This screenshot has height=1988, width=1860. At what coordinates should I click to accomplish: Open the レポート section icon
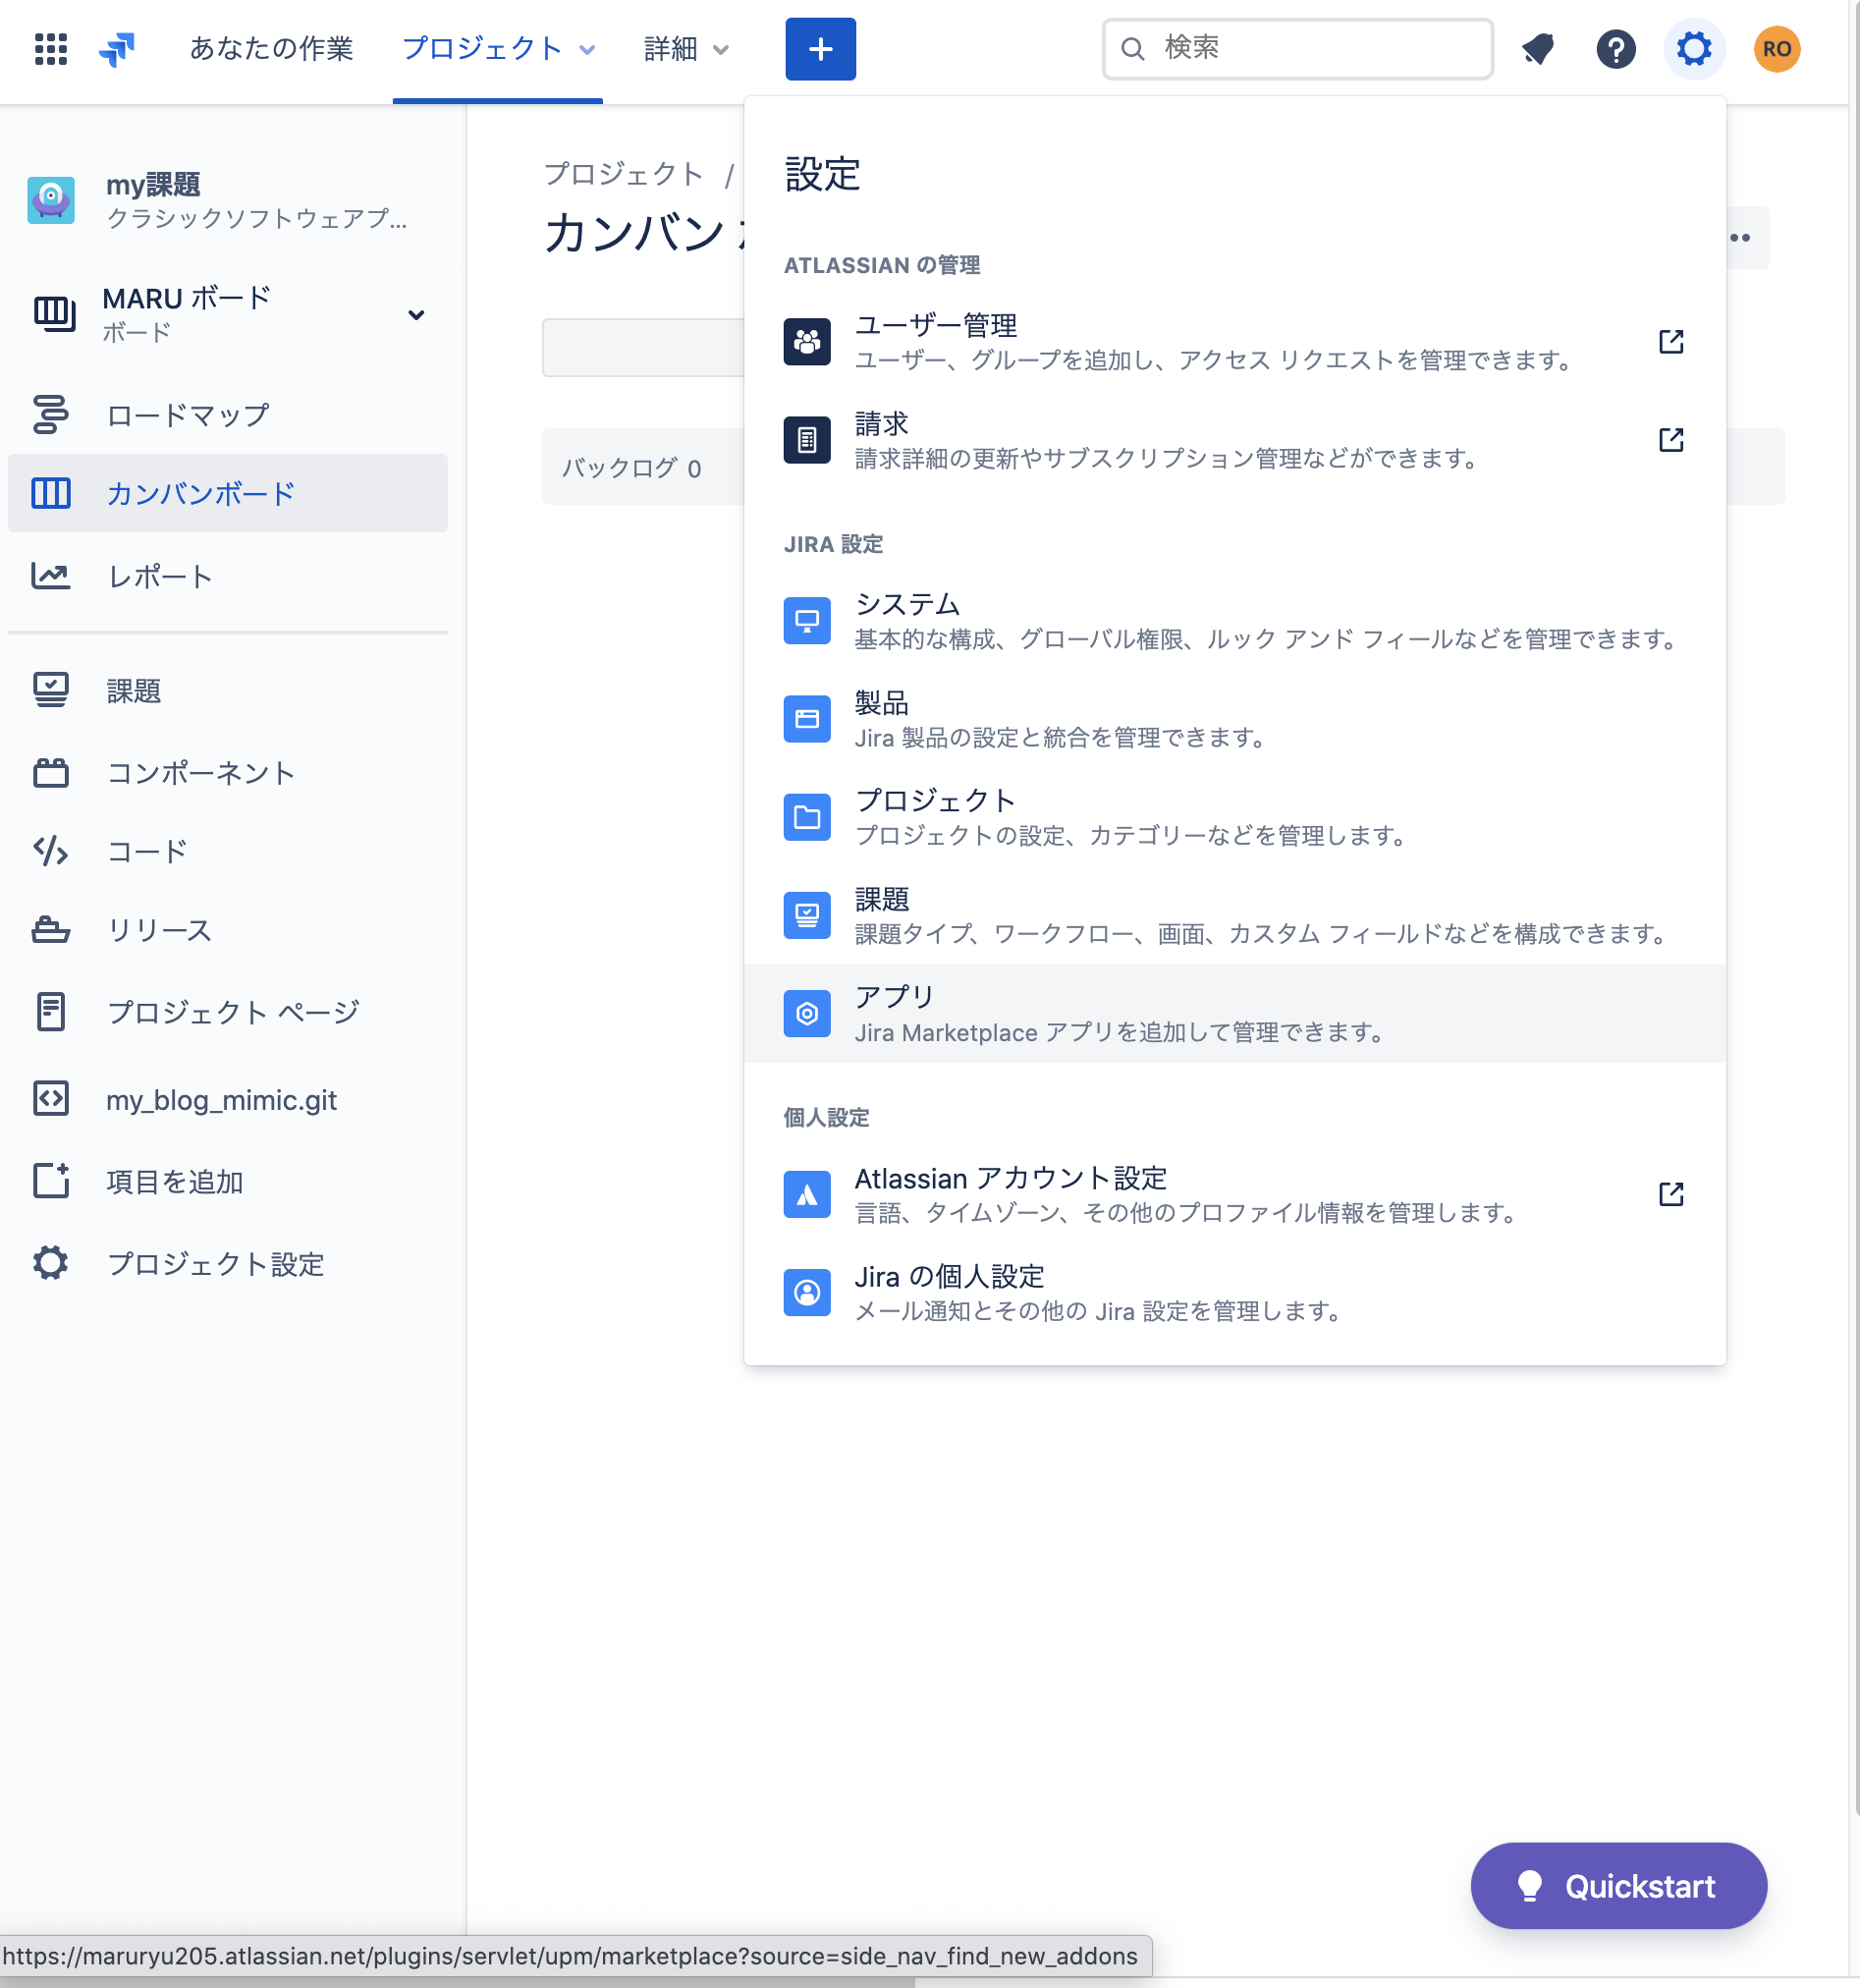51,576
